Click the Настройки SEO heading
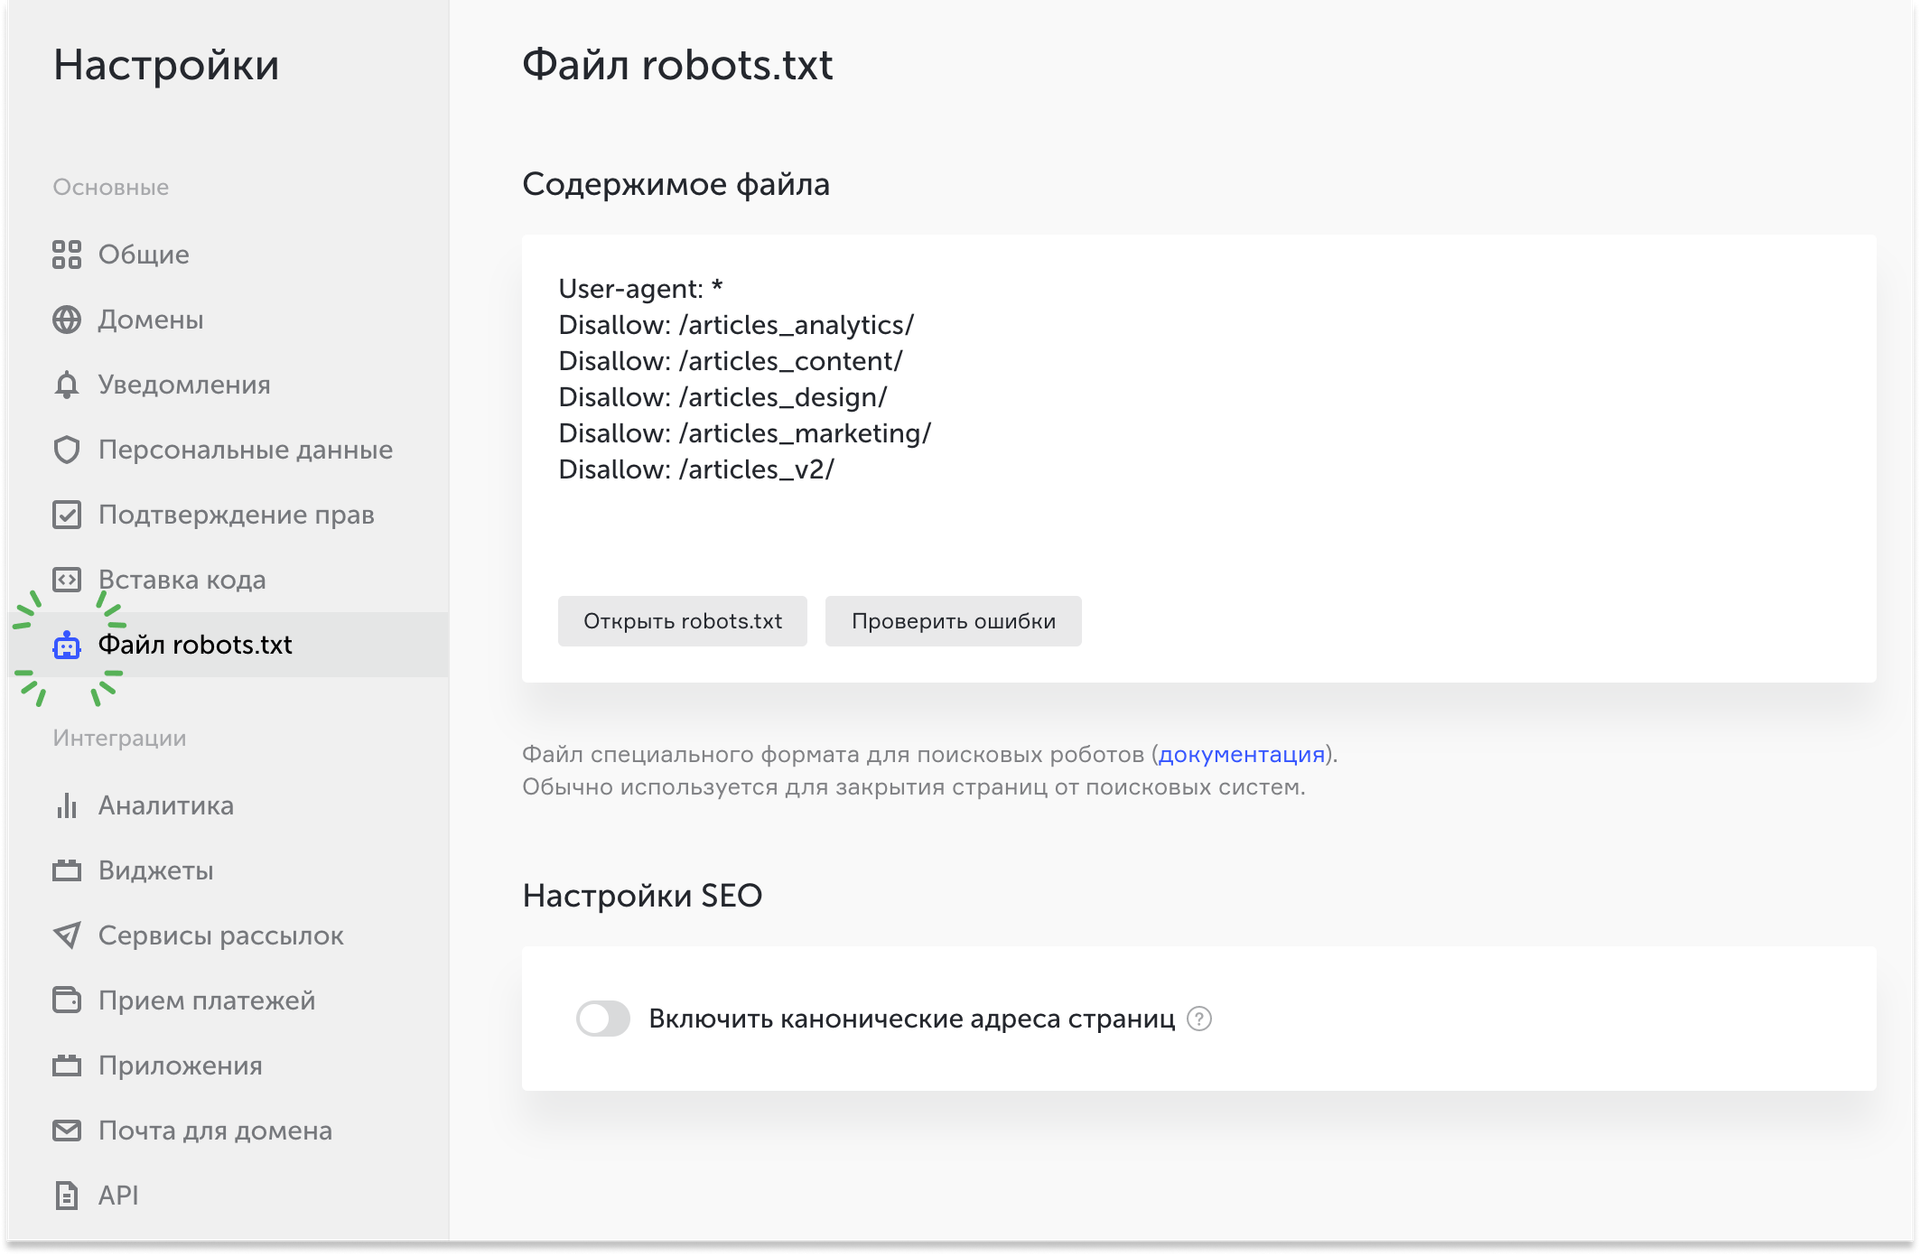 click(x=642, y=895)
